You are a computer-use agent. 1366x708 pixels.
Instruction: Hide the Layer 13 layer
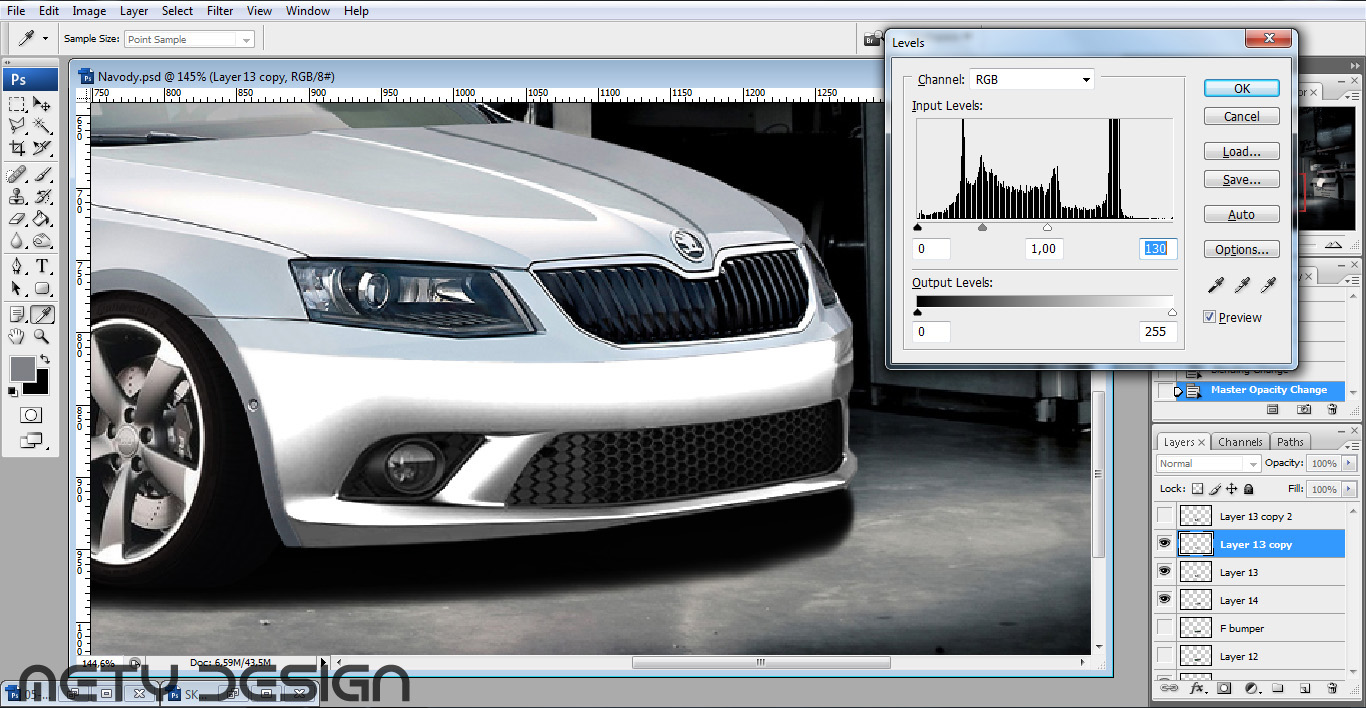click(x=1164, y=572)
